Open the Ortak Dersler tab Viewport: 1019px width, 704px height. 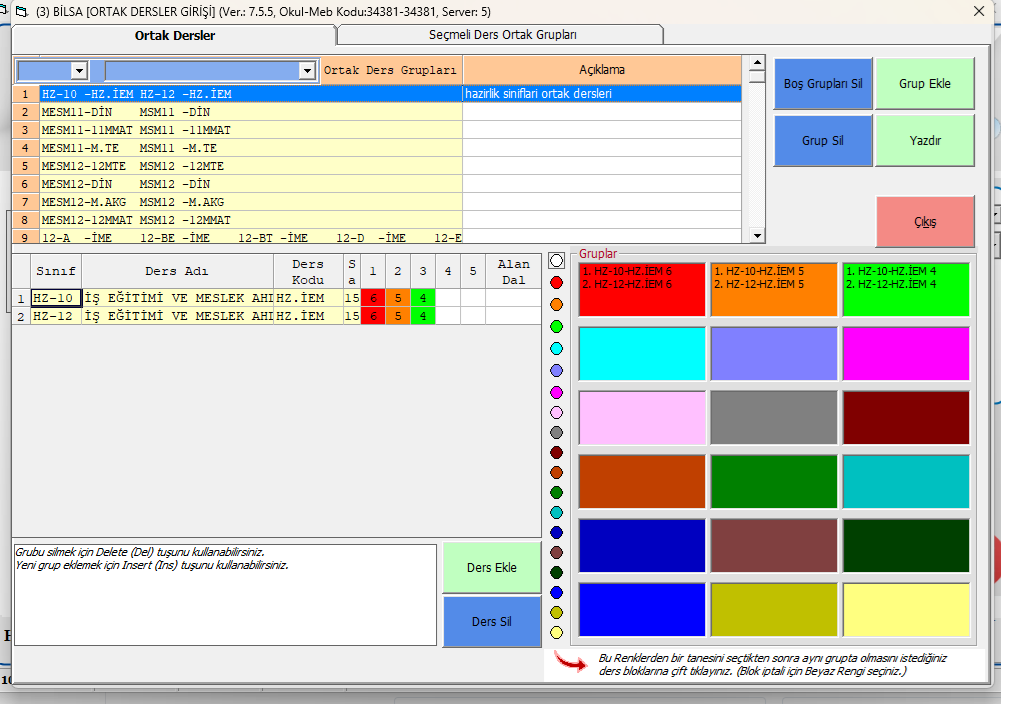[x=175, y=35]
